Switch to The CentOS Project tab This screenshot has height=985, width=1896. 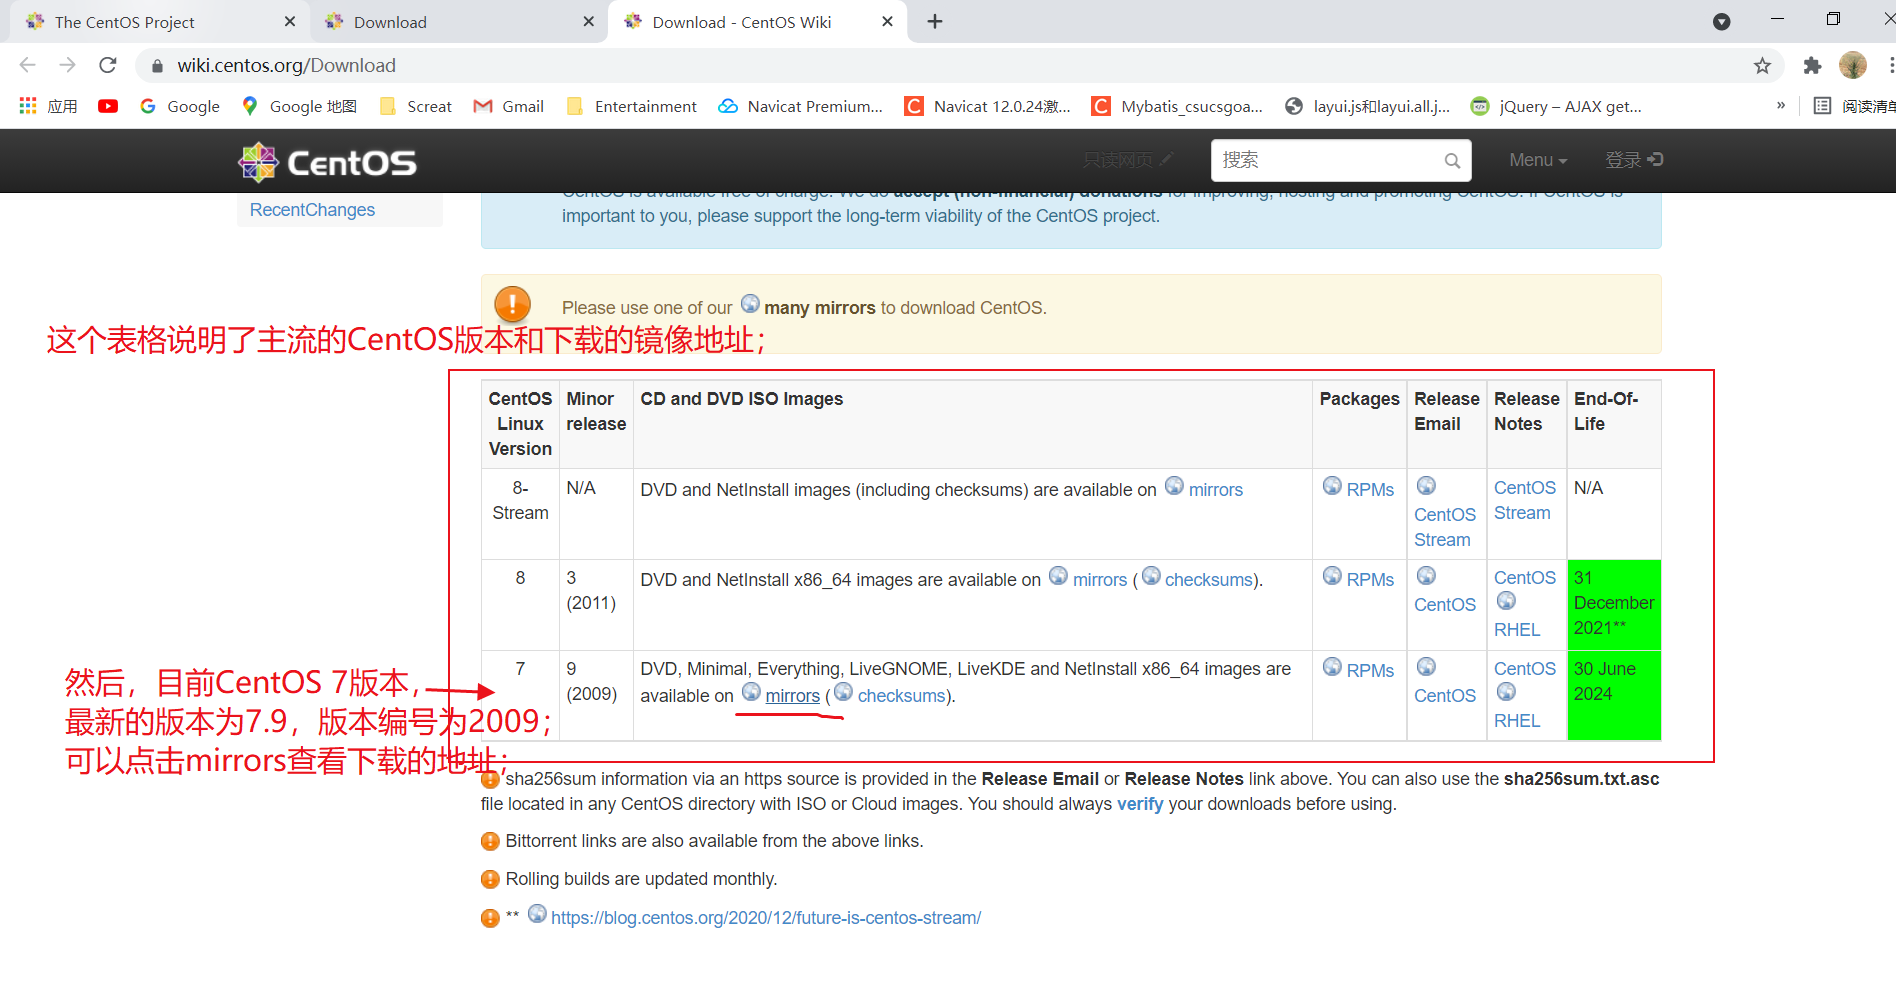point(160,22)
